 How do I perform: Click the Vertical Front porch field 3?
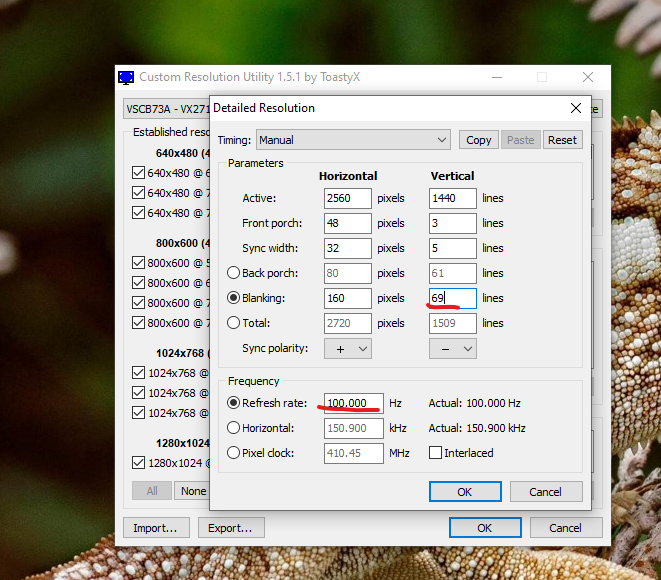click(453, 223)
